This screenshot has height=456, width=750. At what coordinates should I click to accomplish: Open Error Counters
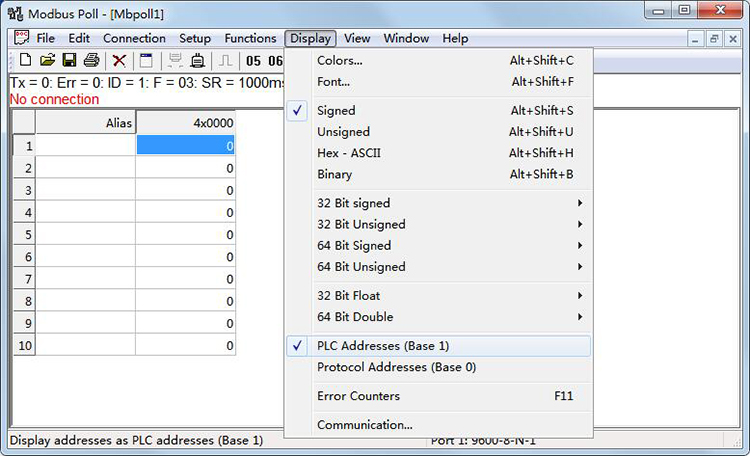click(439, 396)
